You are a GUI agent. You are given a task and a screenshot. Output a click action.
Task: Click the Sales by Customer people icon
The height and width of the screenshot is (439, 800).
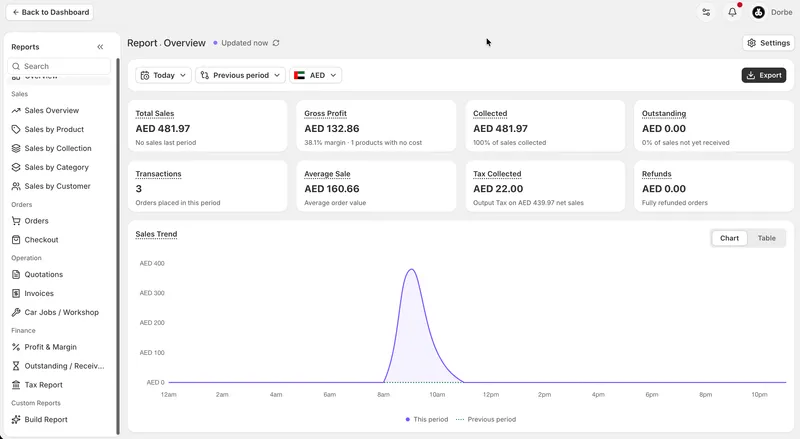[x=16, y=186]
